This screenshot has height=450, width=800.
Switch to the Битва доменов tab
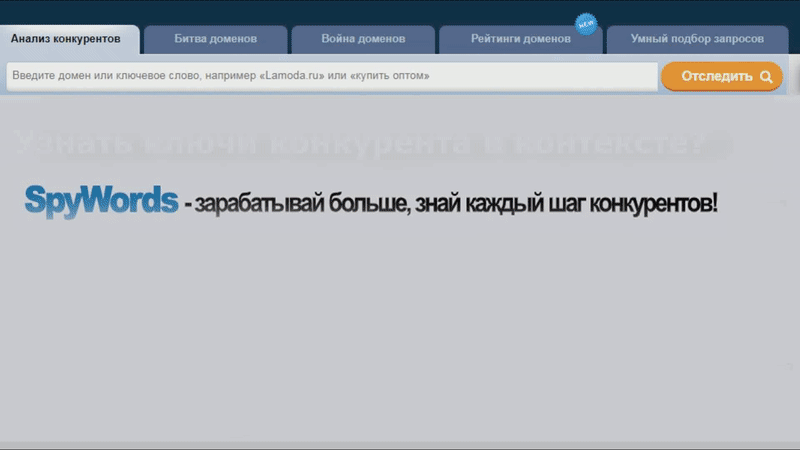point(215,39)
